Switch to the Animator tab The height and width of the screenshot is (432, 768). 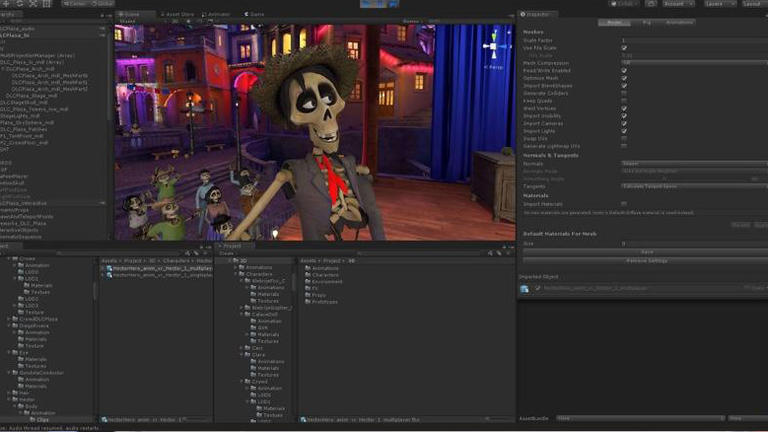[216, 14]
